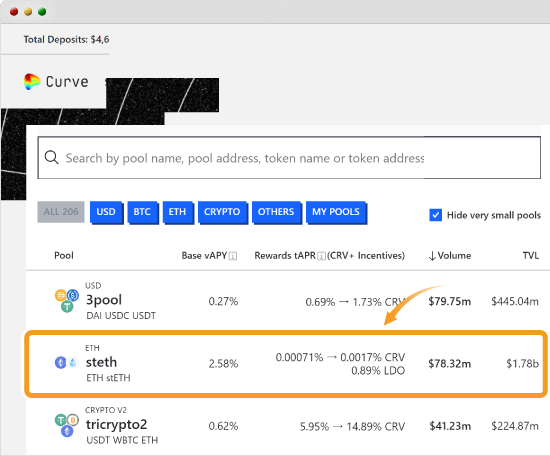550x456 pixels.
Task: Filter pools by BTC
Action: pos(142,212)
